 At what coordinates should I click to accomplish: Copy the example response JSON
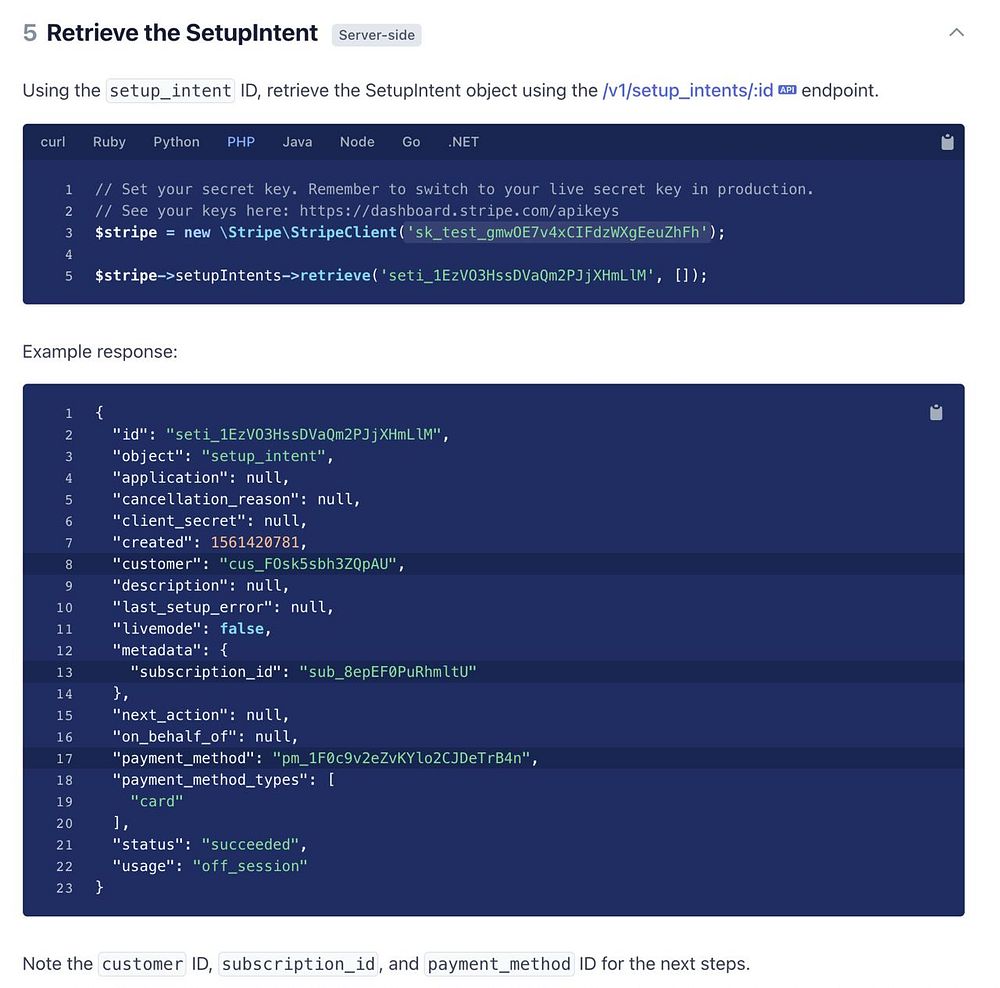point(936,413)
